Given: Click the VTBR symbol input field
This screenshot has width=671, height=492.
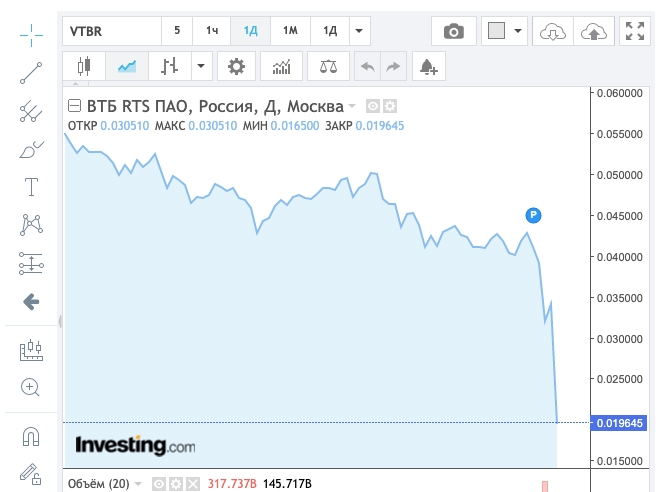Looking at the screenshot, I should pos(110,31).
